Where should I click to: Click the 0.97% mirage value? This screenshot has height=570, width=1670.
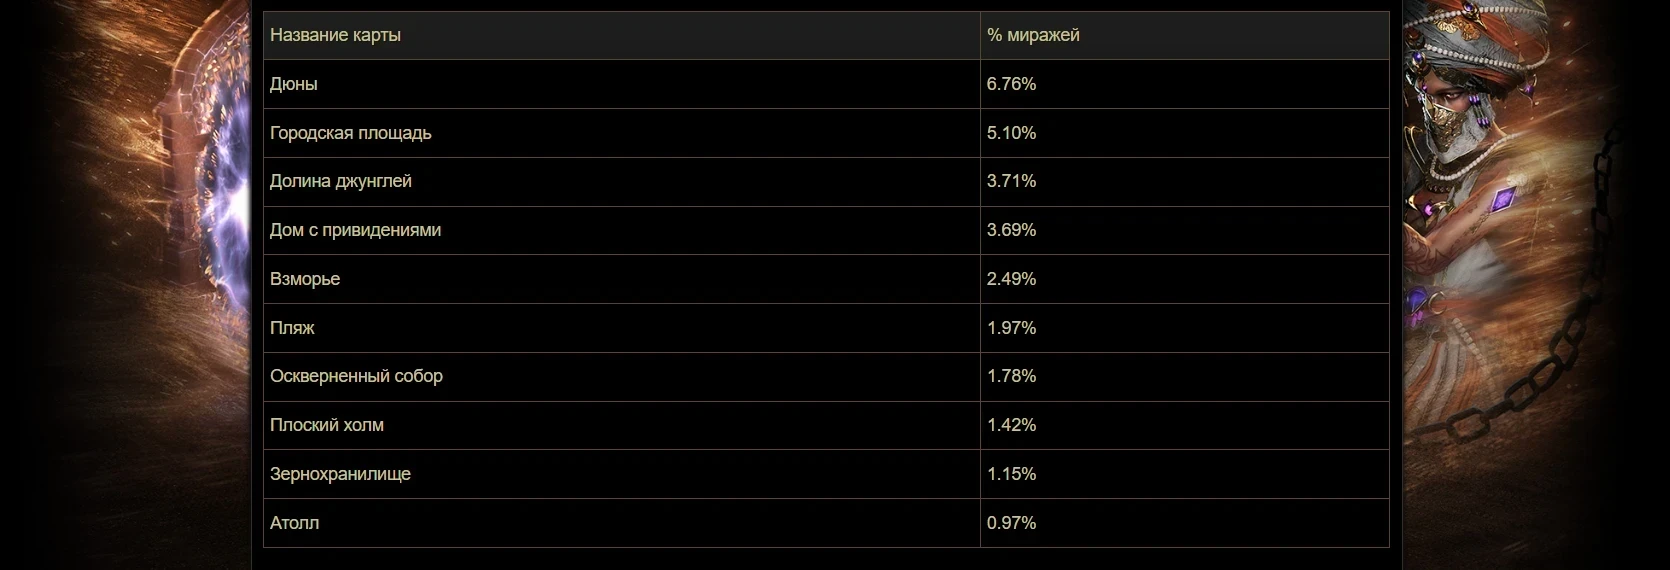tap(1011, 523)
